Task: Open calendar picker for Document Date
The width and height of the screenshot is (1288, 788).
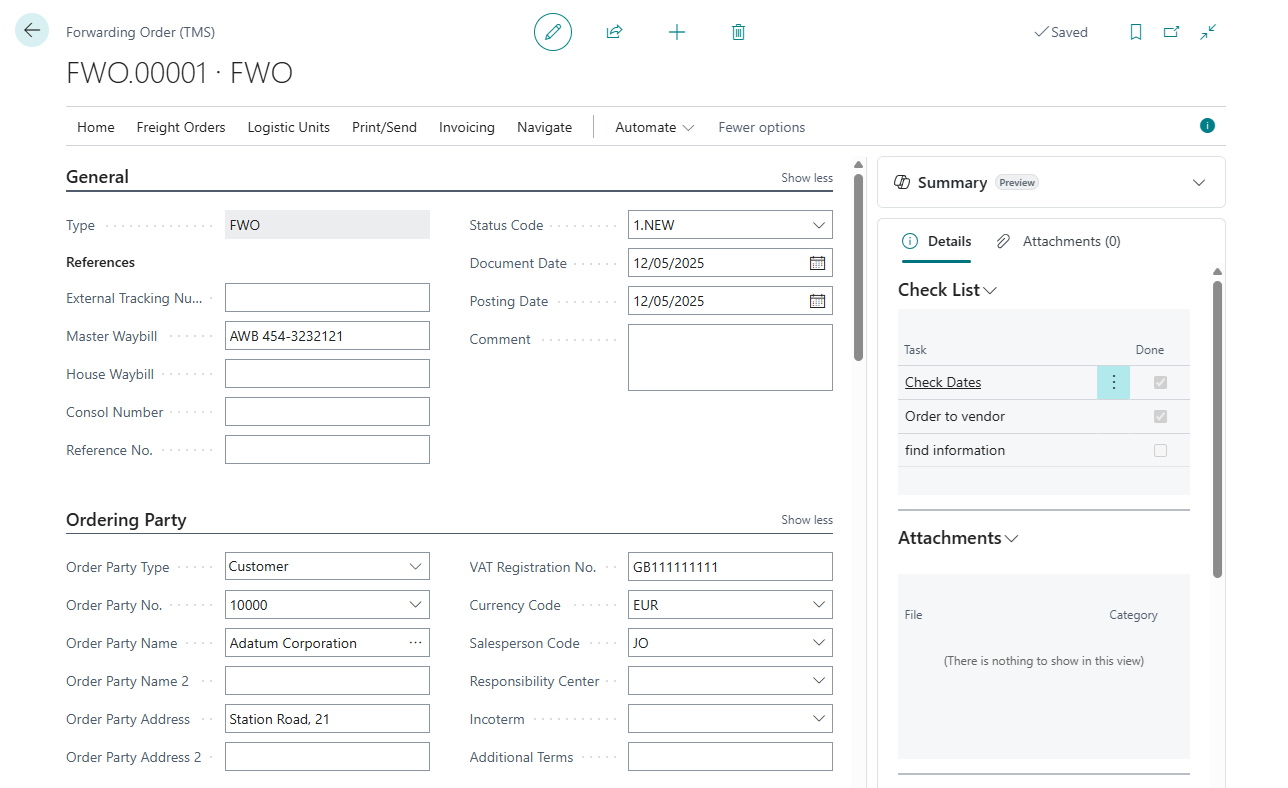Action: pyautogui.click(x=817, y=263)
